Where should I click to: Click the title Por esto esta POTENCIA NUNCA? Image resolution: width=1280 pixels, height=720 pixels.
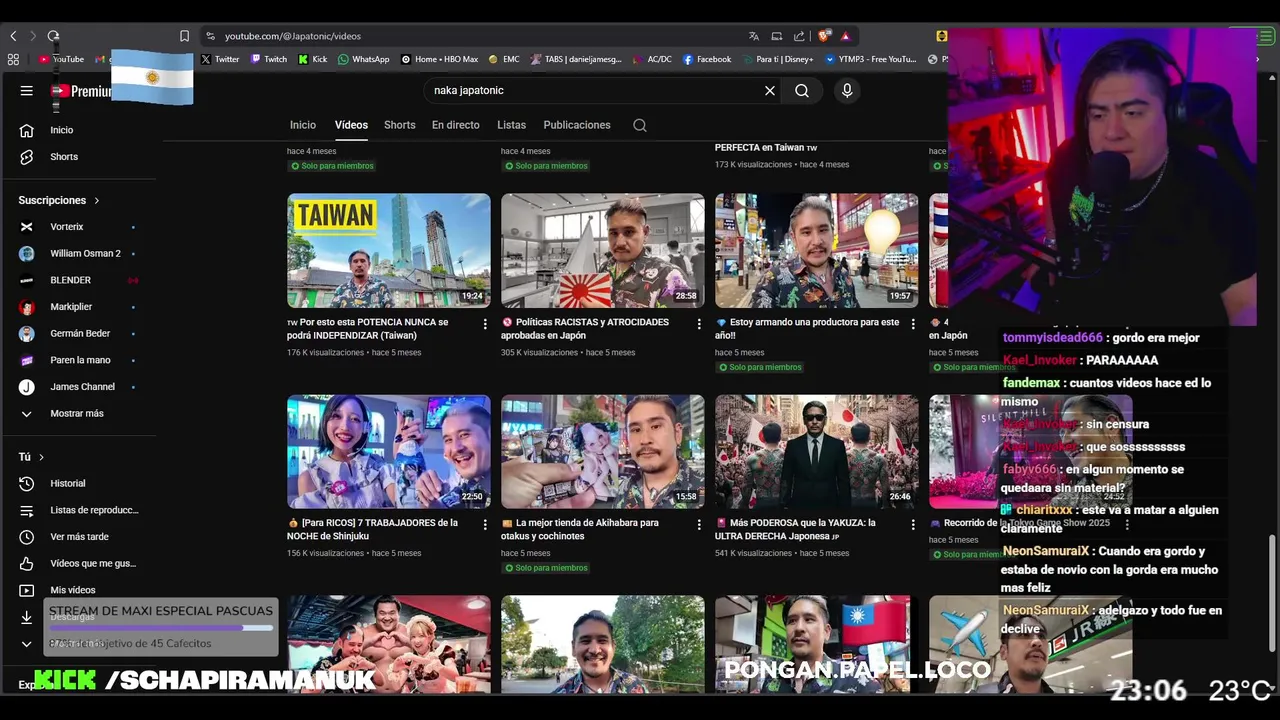tap(368, 329)
